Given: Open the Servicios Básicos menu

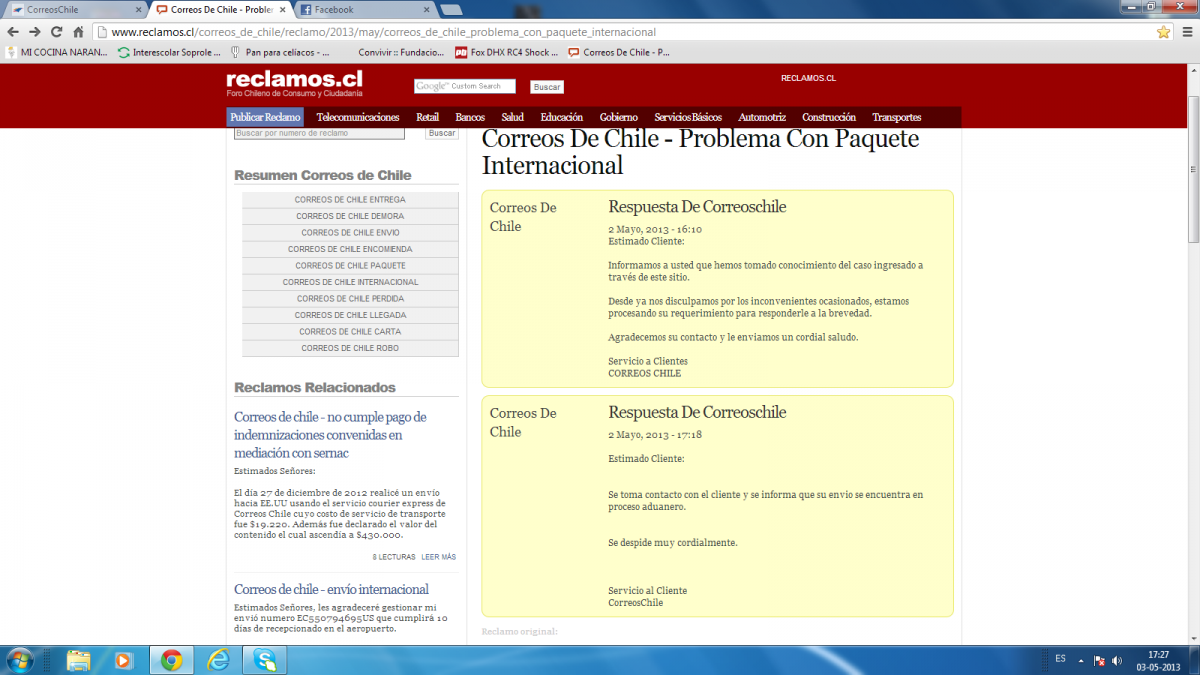Looking at the screenshot, I should 688,117.
